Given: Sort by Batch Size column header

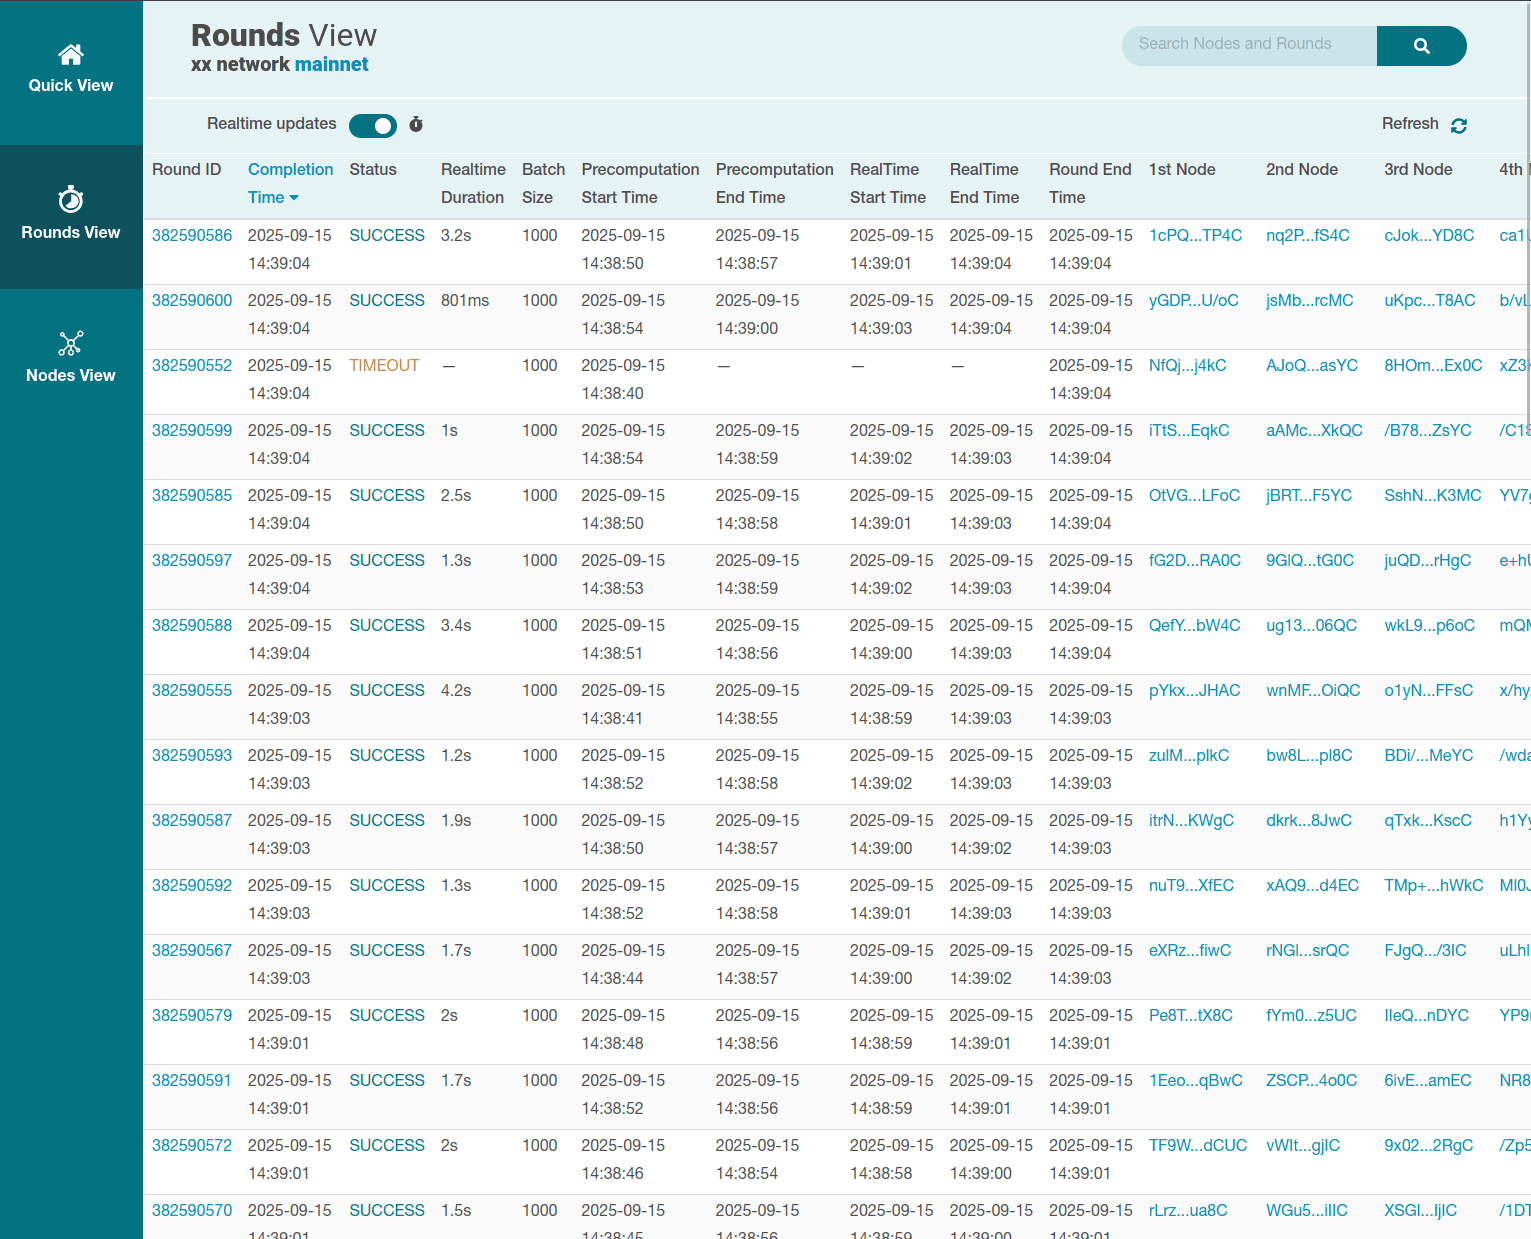Looking at the screenshot, I should 543,183.
